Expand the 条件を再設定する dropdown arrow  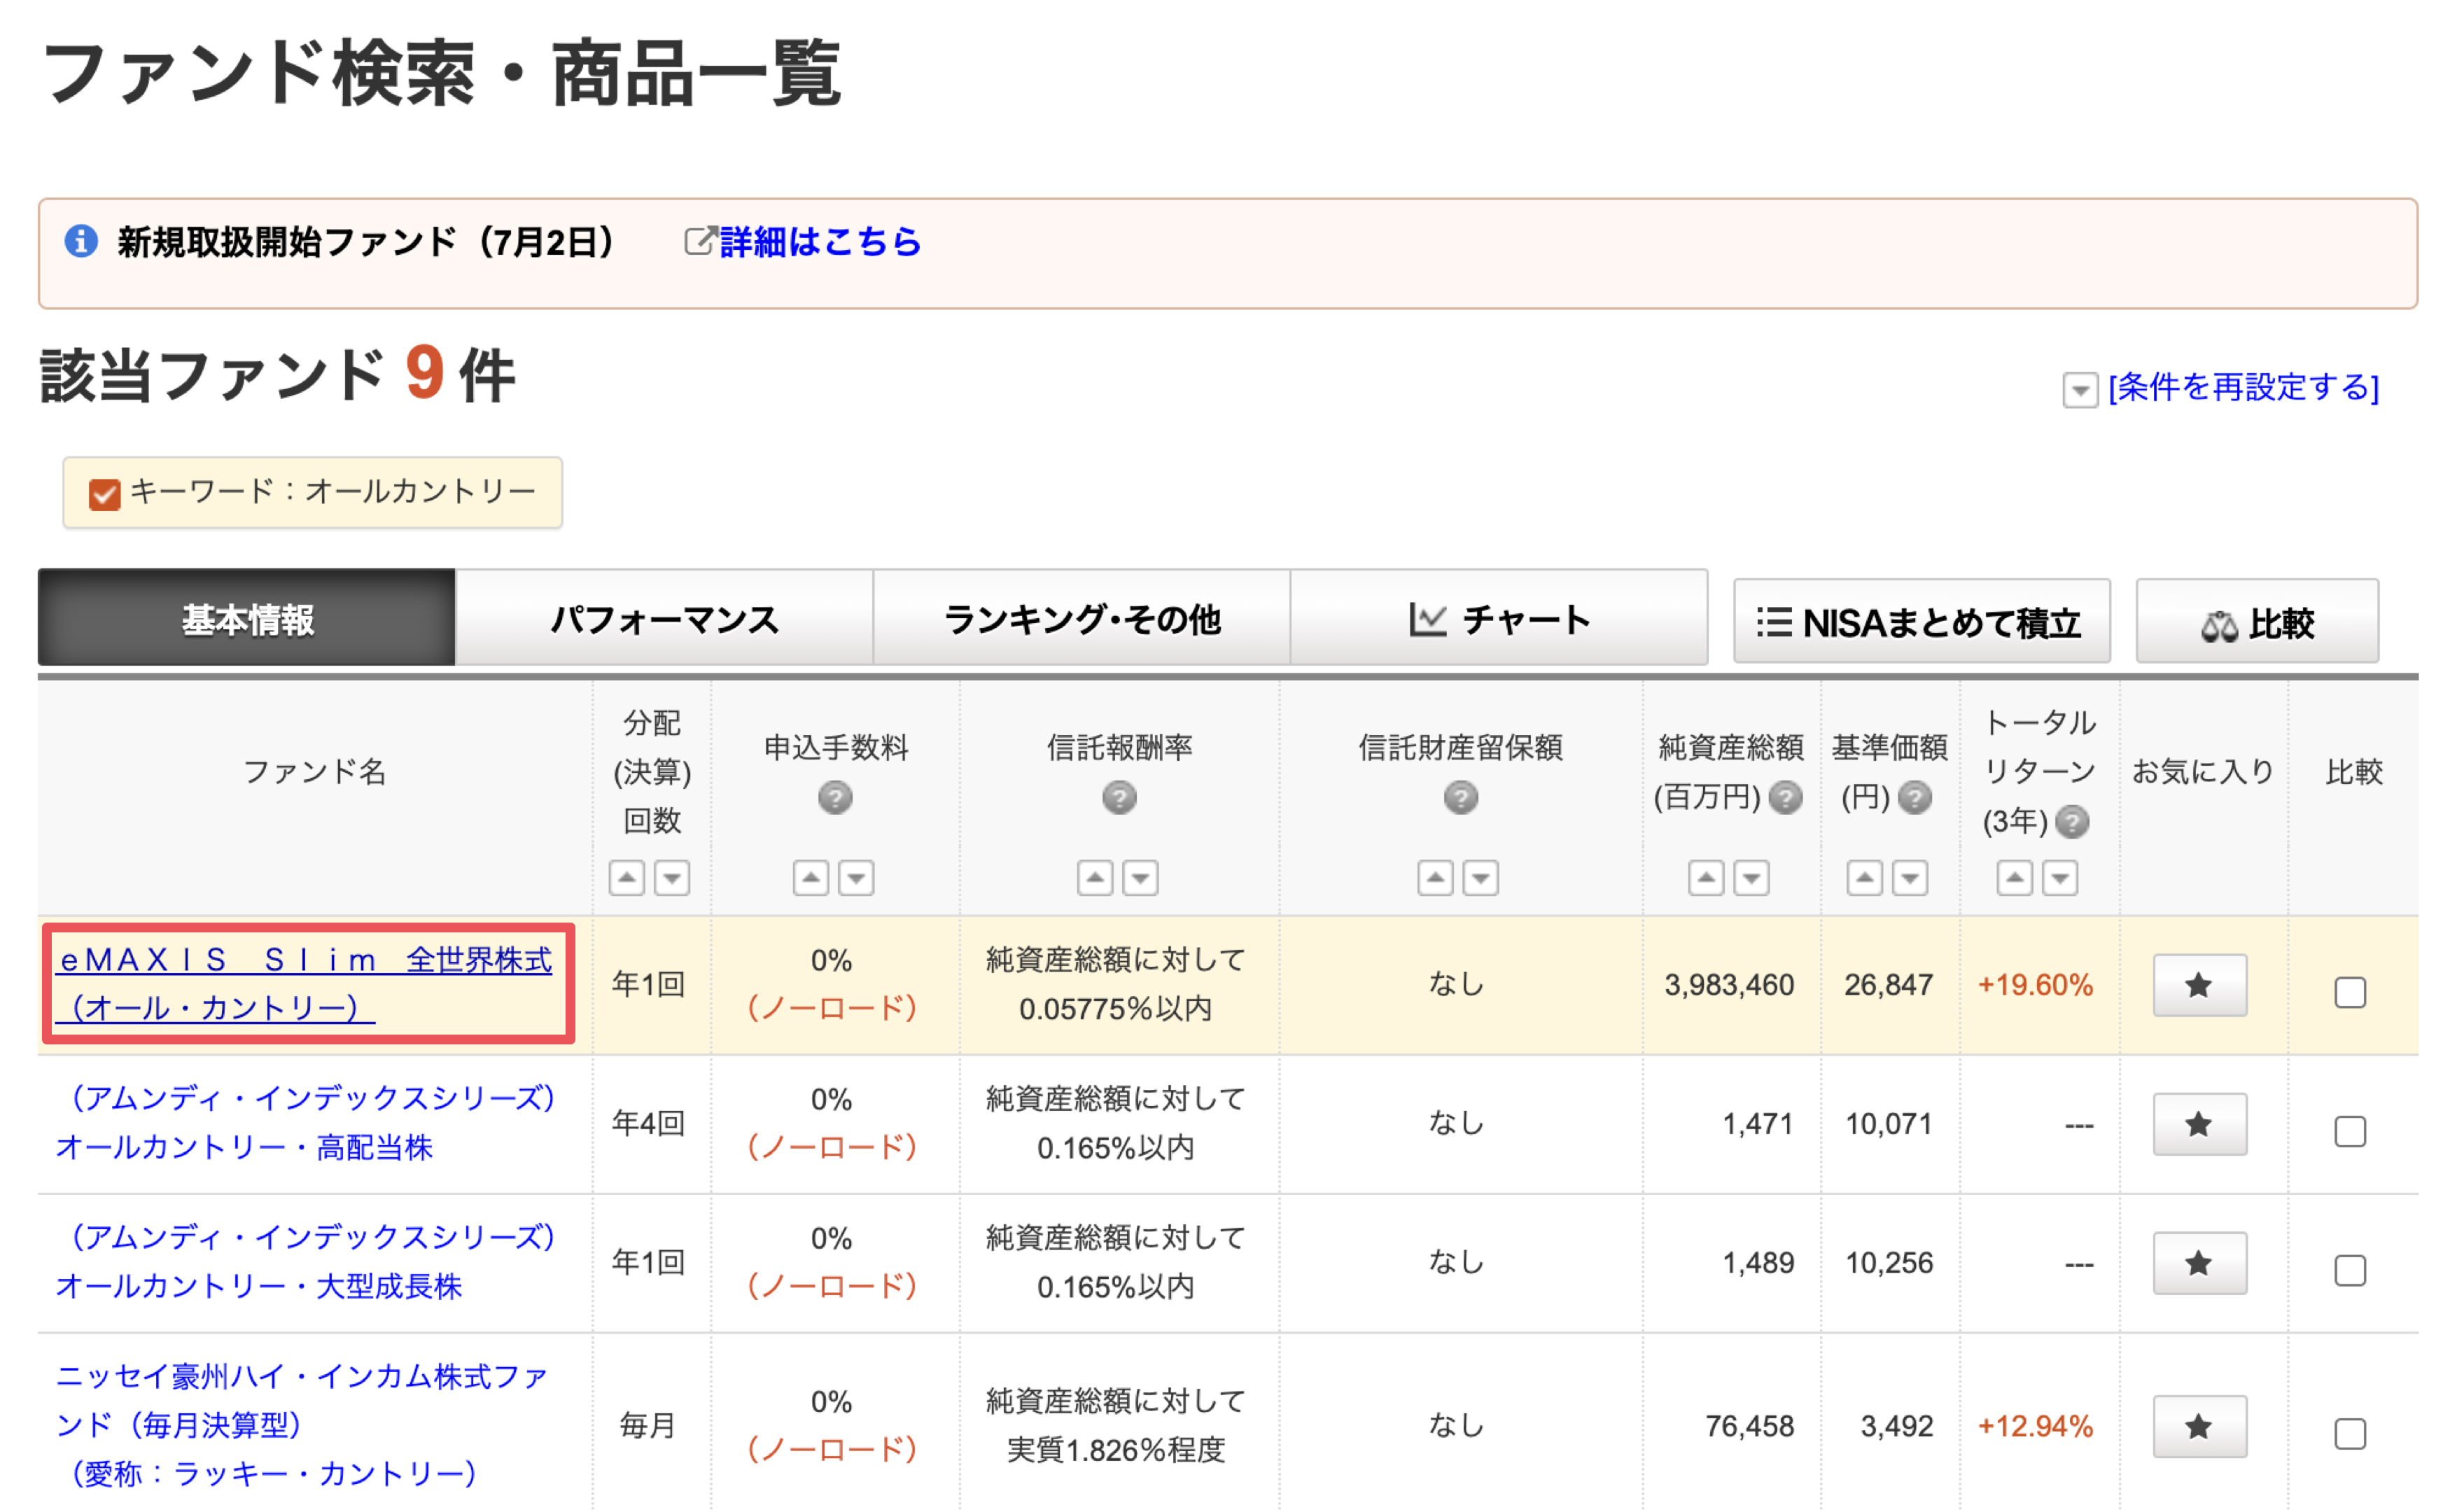2080,389
